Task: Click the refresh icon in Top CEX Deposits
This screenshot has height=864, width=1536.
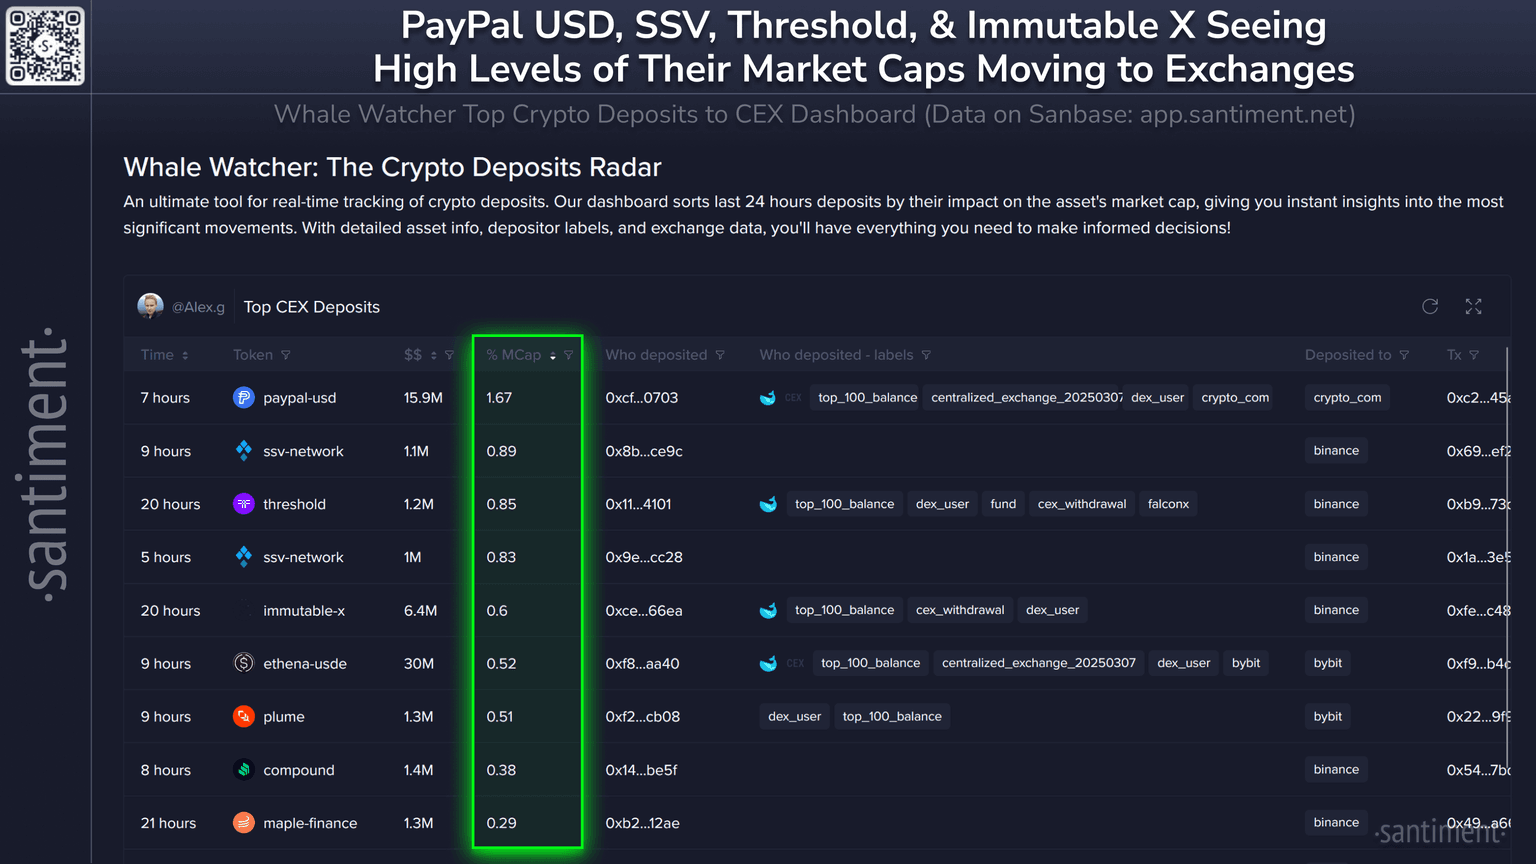Action: 1430,306
